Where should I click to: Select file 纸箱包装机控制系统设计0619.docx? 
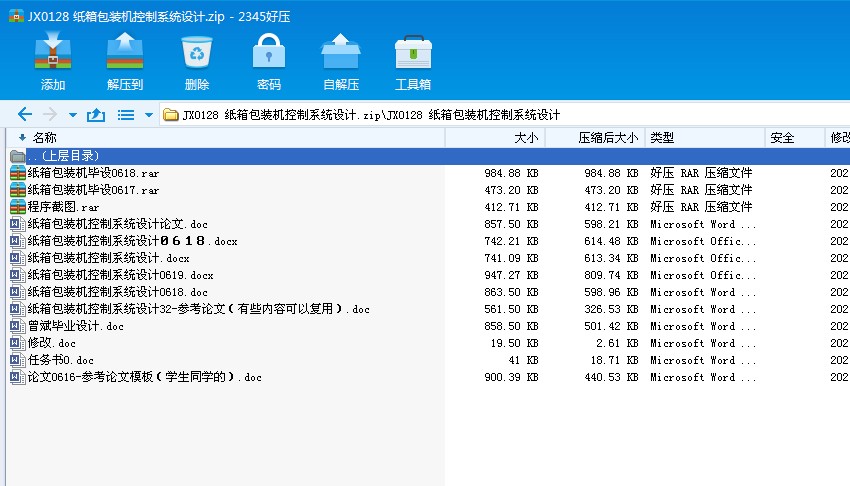120,275
